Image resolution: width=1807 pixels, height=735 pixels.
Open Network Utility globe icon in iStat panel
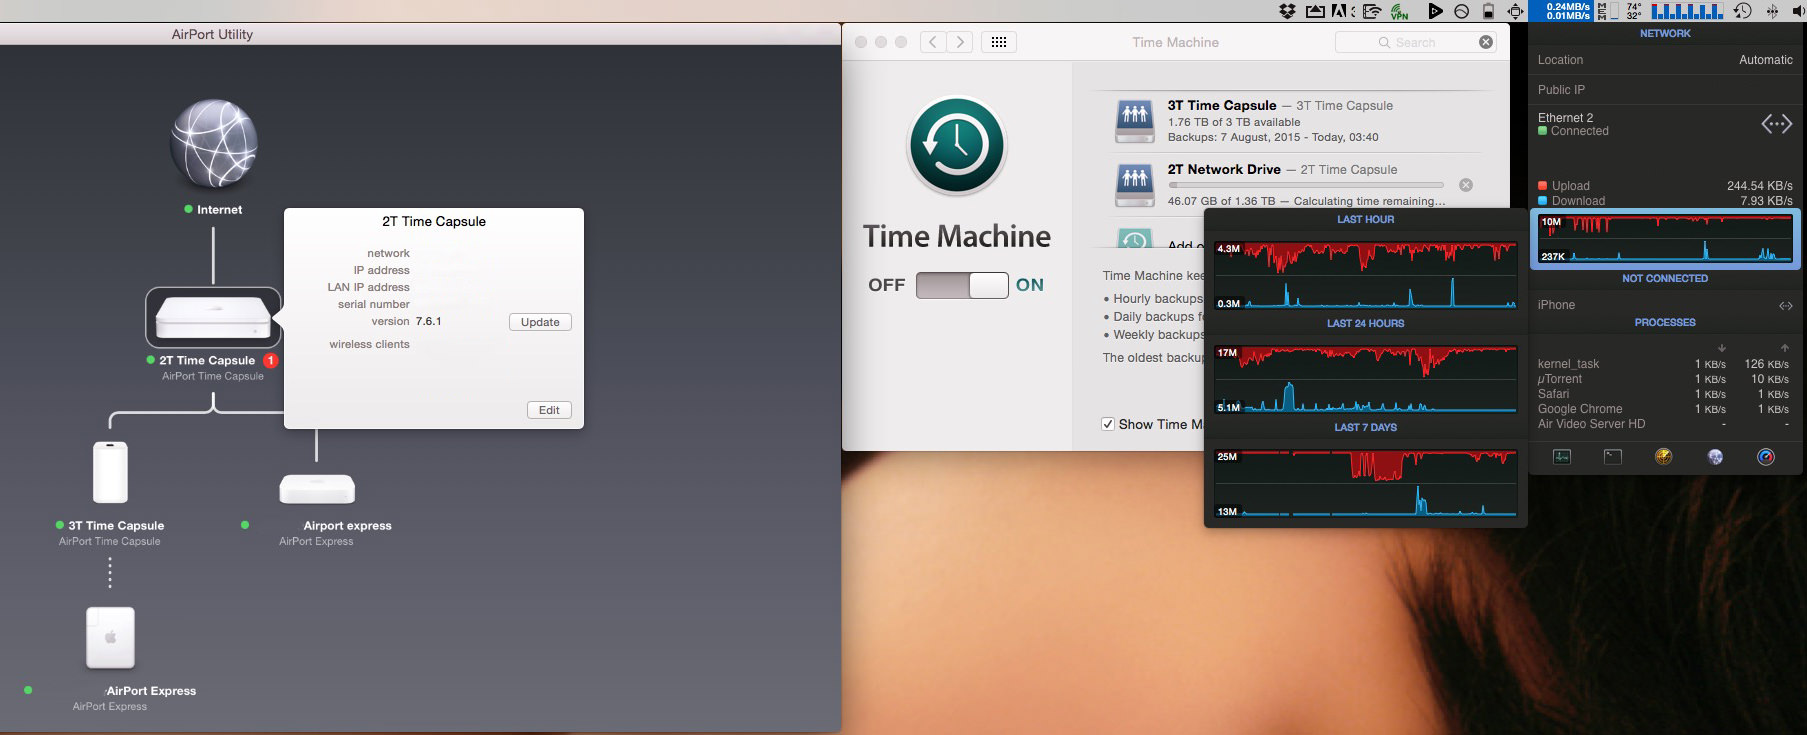click(1715, 457)
